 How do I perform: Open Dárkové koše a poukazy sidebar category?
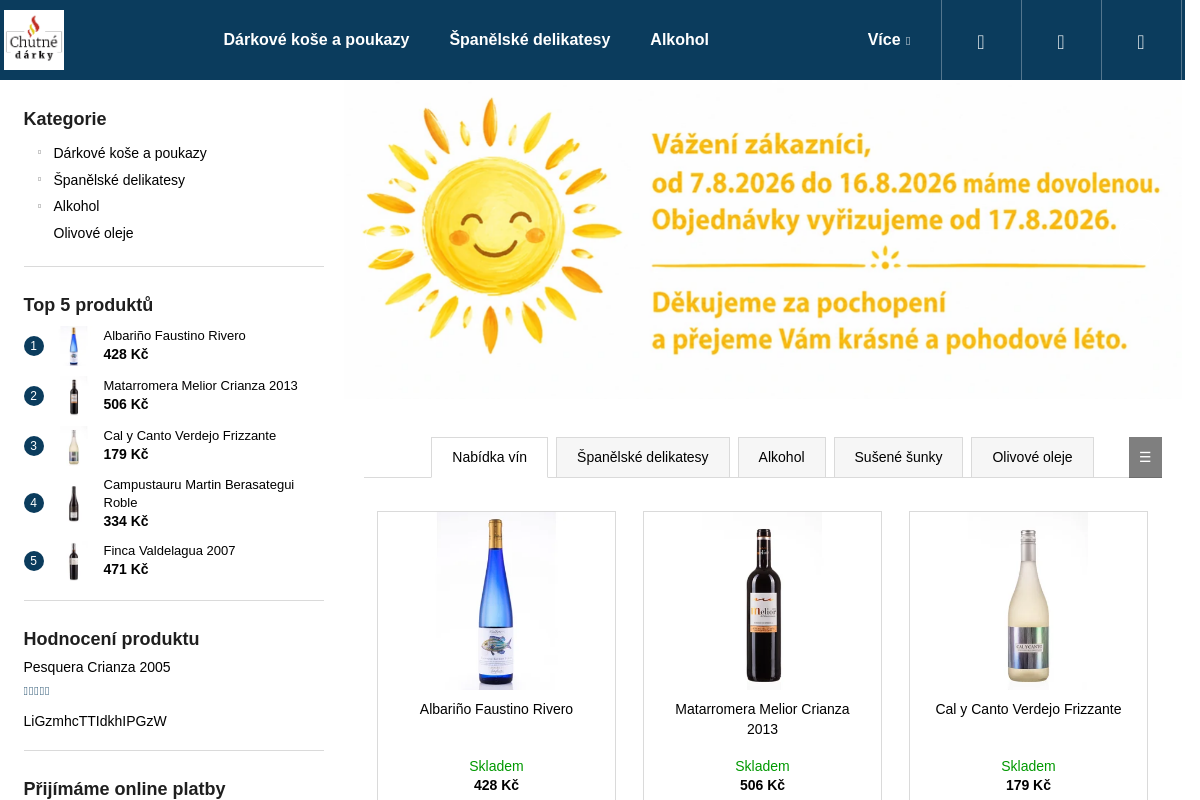click(130, 153)
